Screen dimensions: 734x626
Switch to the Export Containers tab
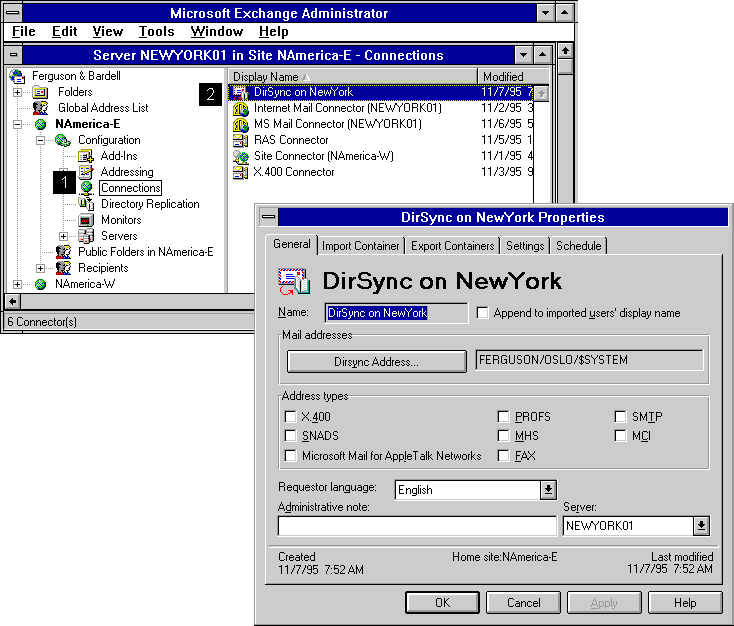452,246
